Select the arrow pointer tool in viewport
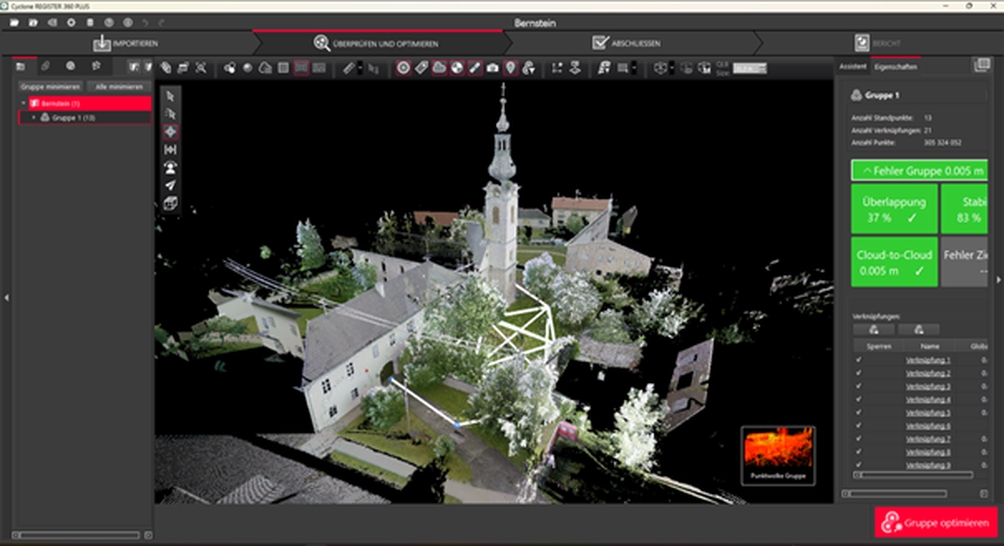Image resolution: width=1004 pixels, height=546 pixels. click(170, 96)
